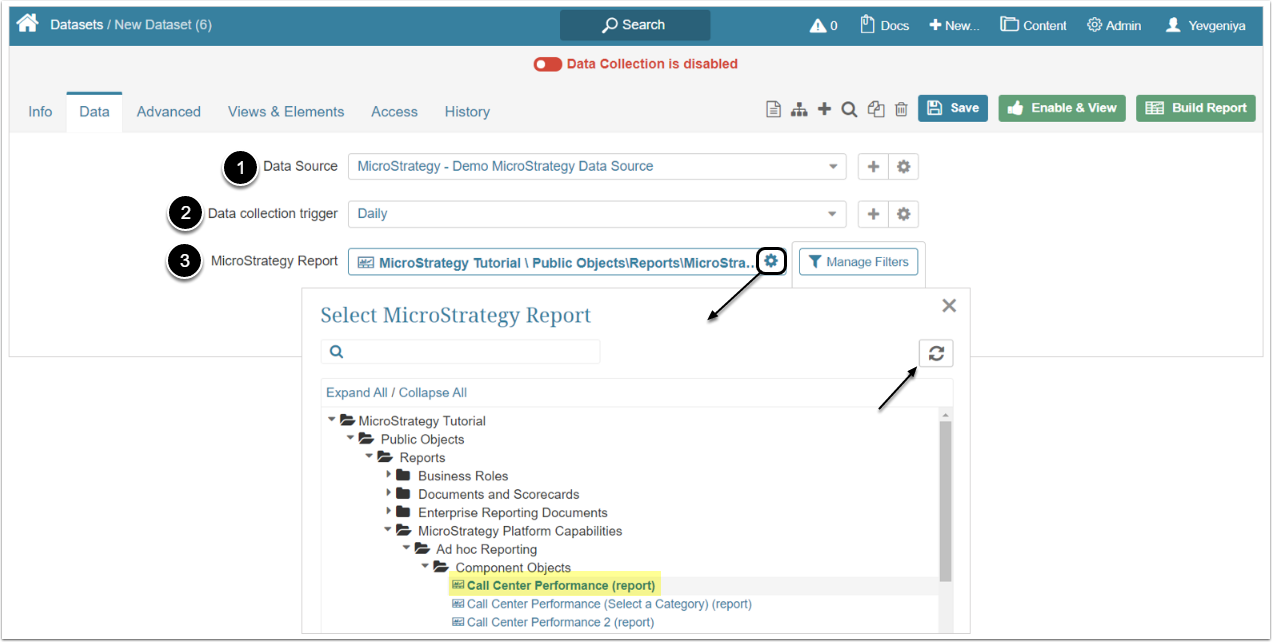Open the Data Source dropdown
This screenshot has height=642, width=1272.
597,166
